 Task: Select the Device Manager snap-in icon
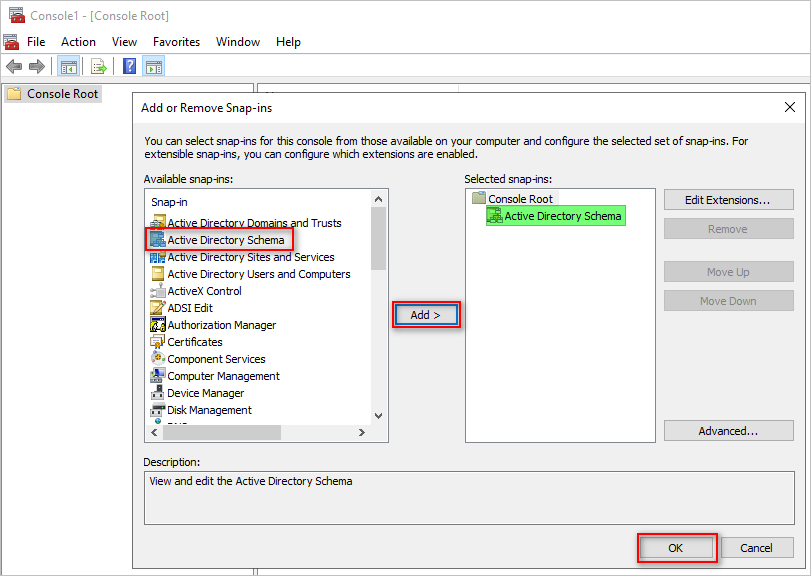(x=158, y=393)
